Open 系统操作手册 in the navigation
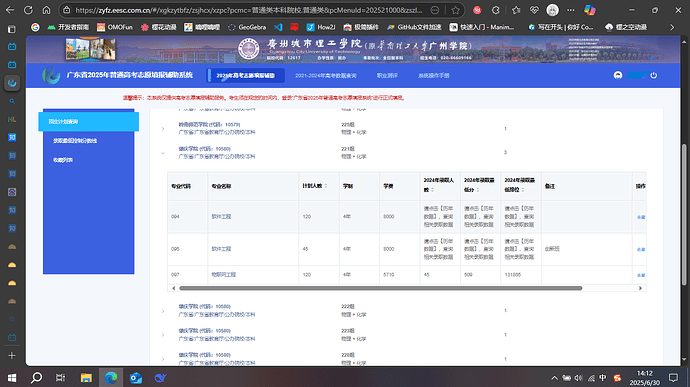Image resolution: width=690 pixels, height=387 pixels. point(433,76)
